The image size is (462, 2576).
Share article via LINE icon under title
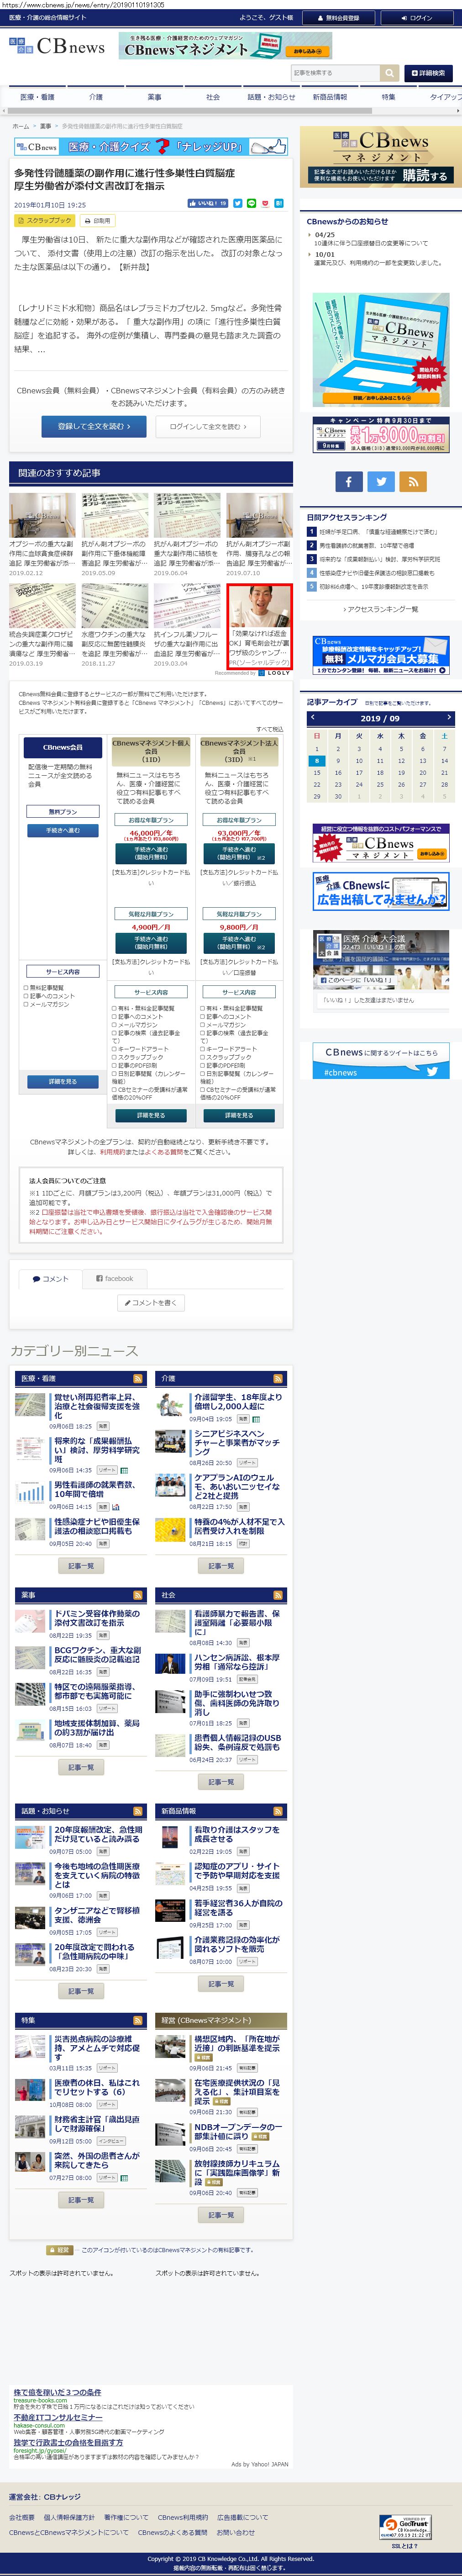click(x=251, y=203)
